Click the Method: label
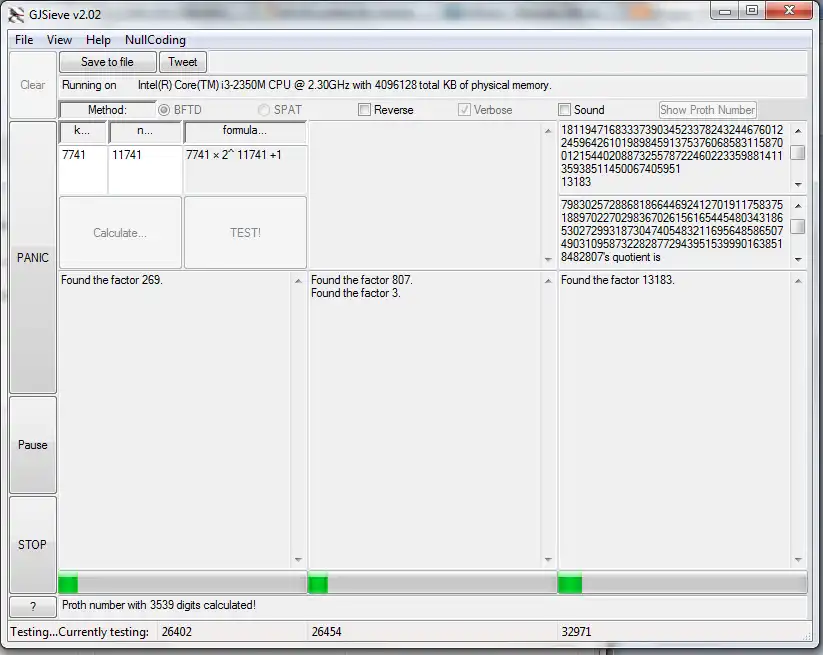The image size is (823, 655). tap(108, 110)
